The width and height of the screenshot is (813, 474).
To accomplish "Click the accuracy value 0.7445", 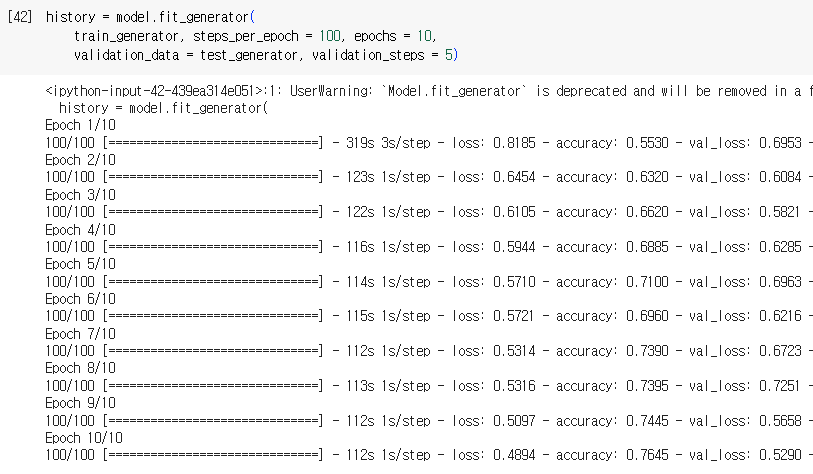I will pyautogui.click(x=647, y=421).
